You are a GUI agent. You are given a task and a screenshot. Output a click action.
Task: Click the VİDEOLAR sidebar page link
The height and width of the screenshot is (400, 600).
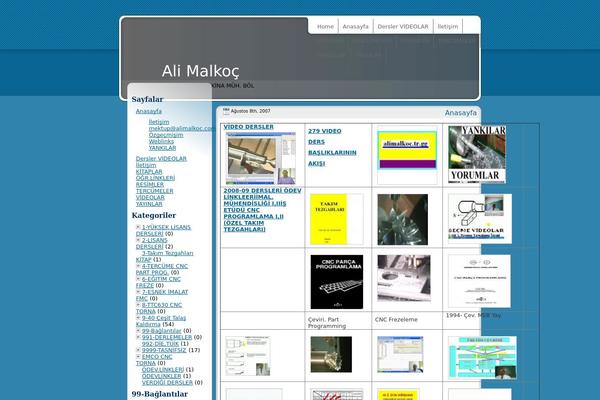click(x=150, y=198)
